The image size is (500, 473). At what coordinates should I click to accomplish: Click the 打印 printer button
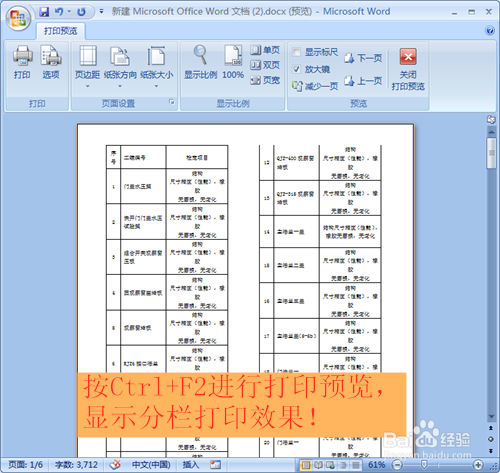22,63
